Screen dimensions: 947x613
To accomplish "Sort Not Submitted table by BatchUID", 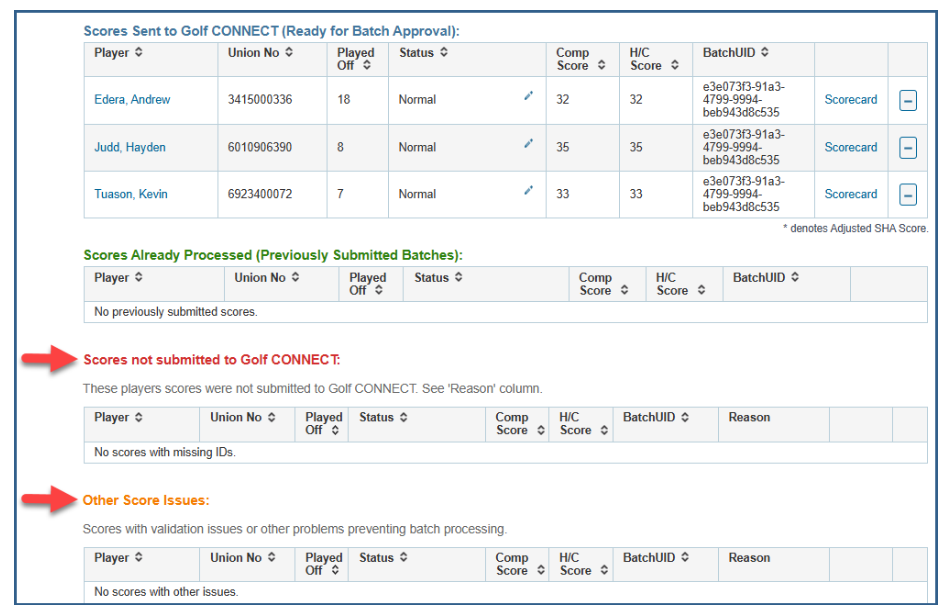I will pos(685,417).
